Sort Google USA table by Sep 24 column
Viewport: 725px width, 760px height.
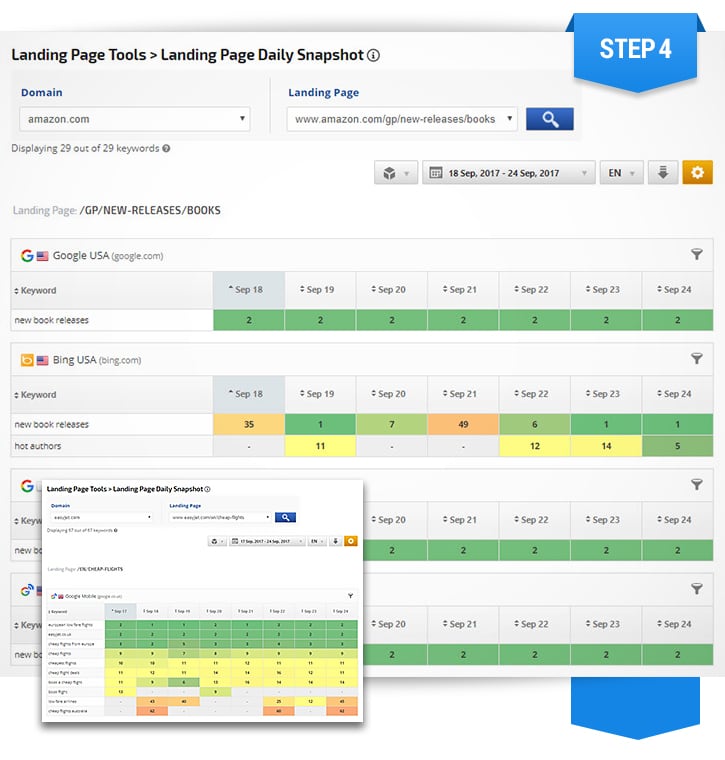[x=677, y=290]
